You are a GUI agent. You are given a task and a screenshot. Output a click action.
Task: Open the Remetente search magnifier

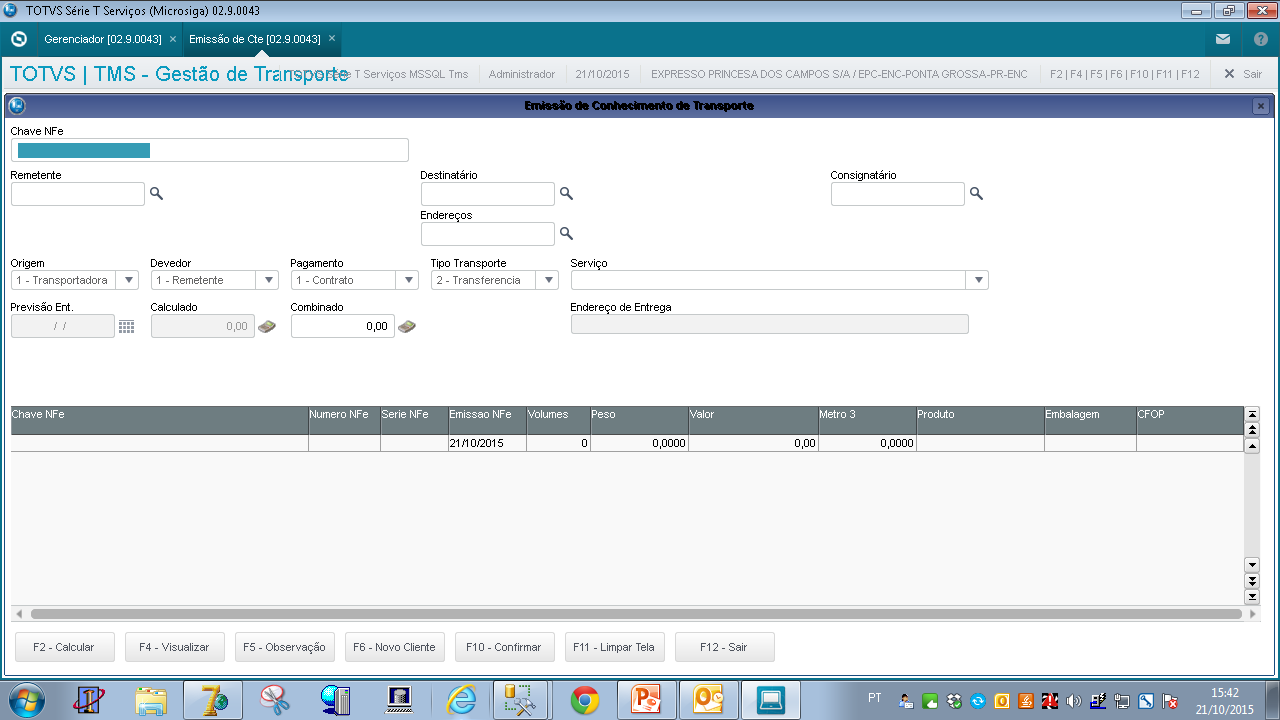tap(156, 193)
